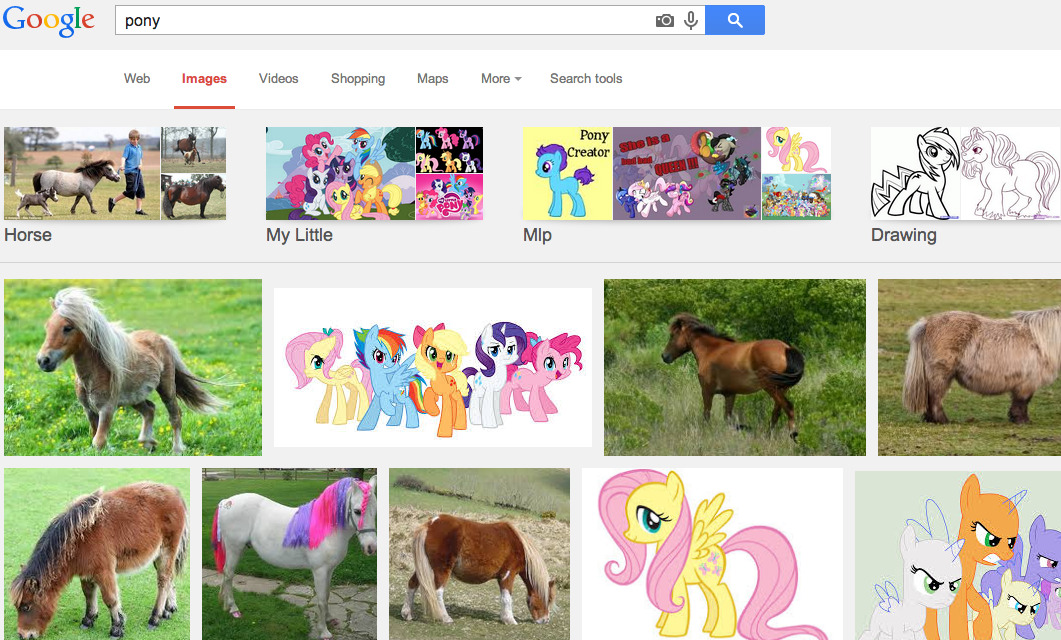Select the Images tab

coord(204,78)
